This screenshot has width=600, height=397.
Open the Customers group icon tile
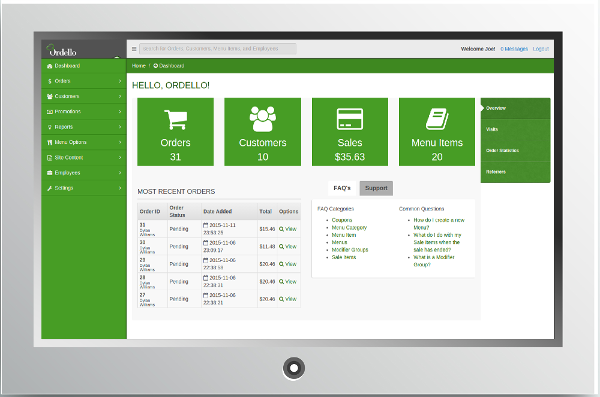coord(262,132)
